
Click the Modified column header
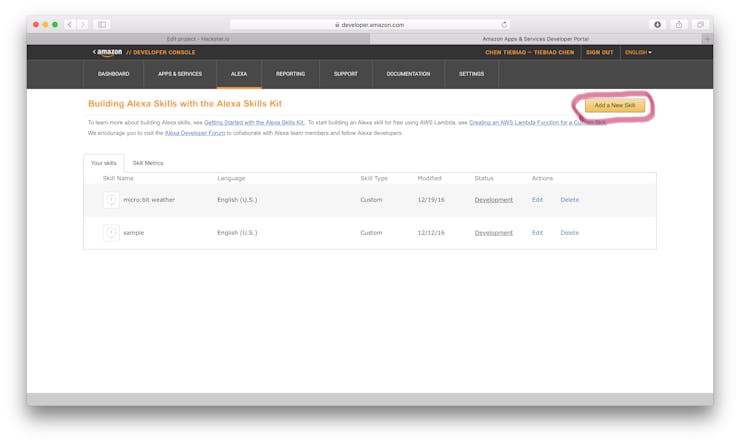[429, 178]
